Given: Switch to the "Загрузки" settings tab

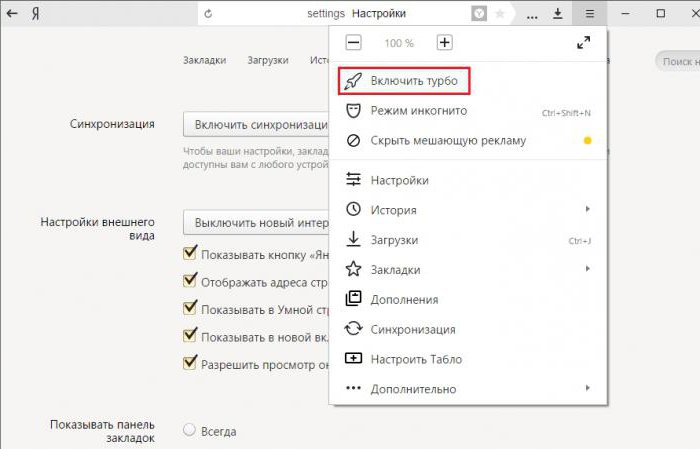Looking at the screenshot, I should pos(268,60).
